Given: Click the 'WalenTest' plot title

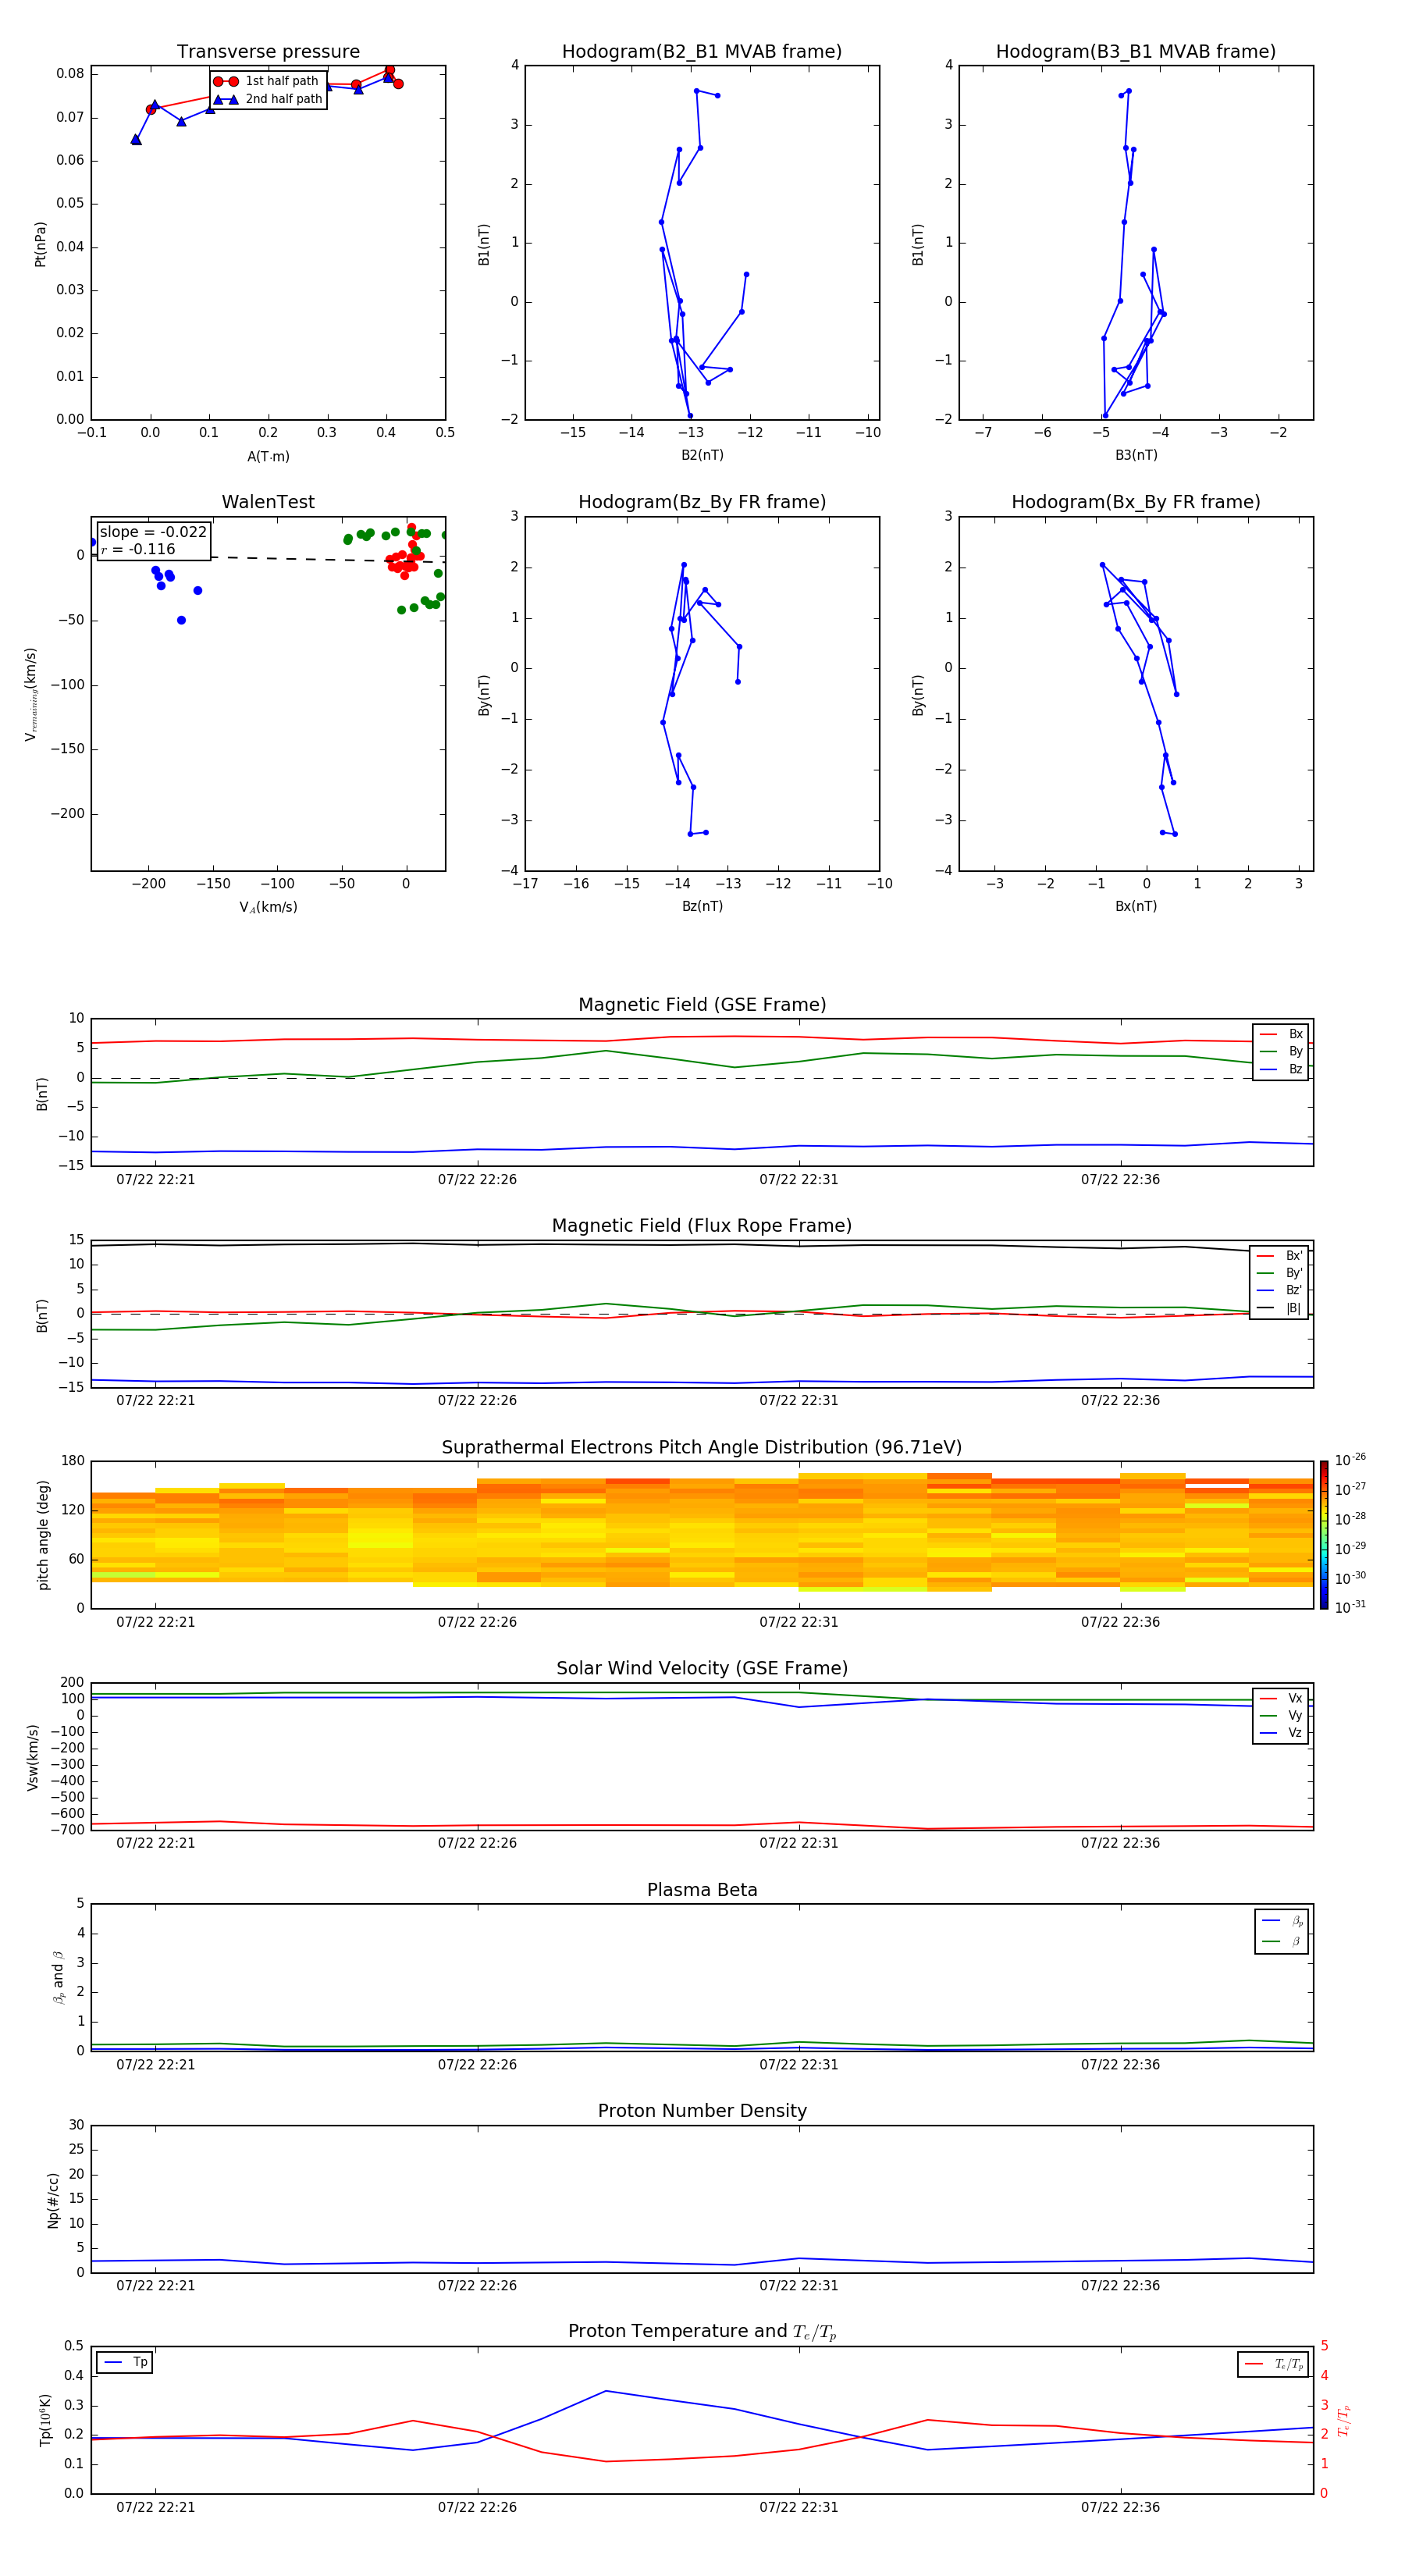Looking at the screenshot, I should [x=268, y=502].
